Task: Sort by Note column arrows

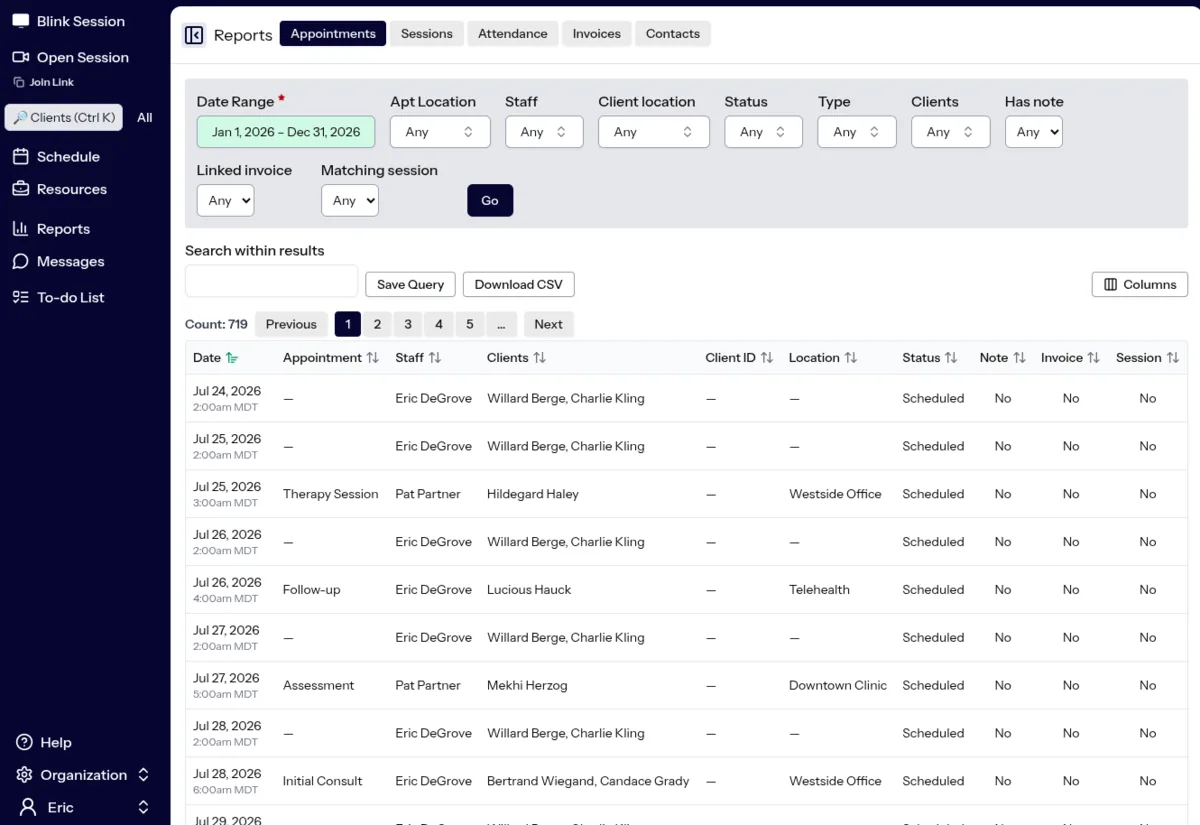Action: point(1020,358)
